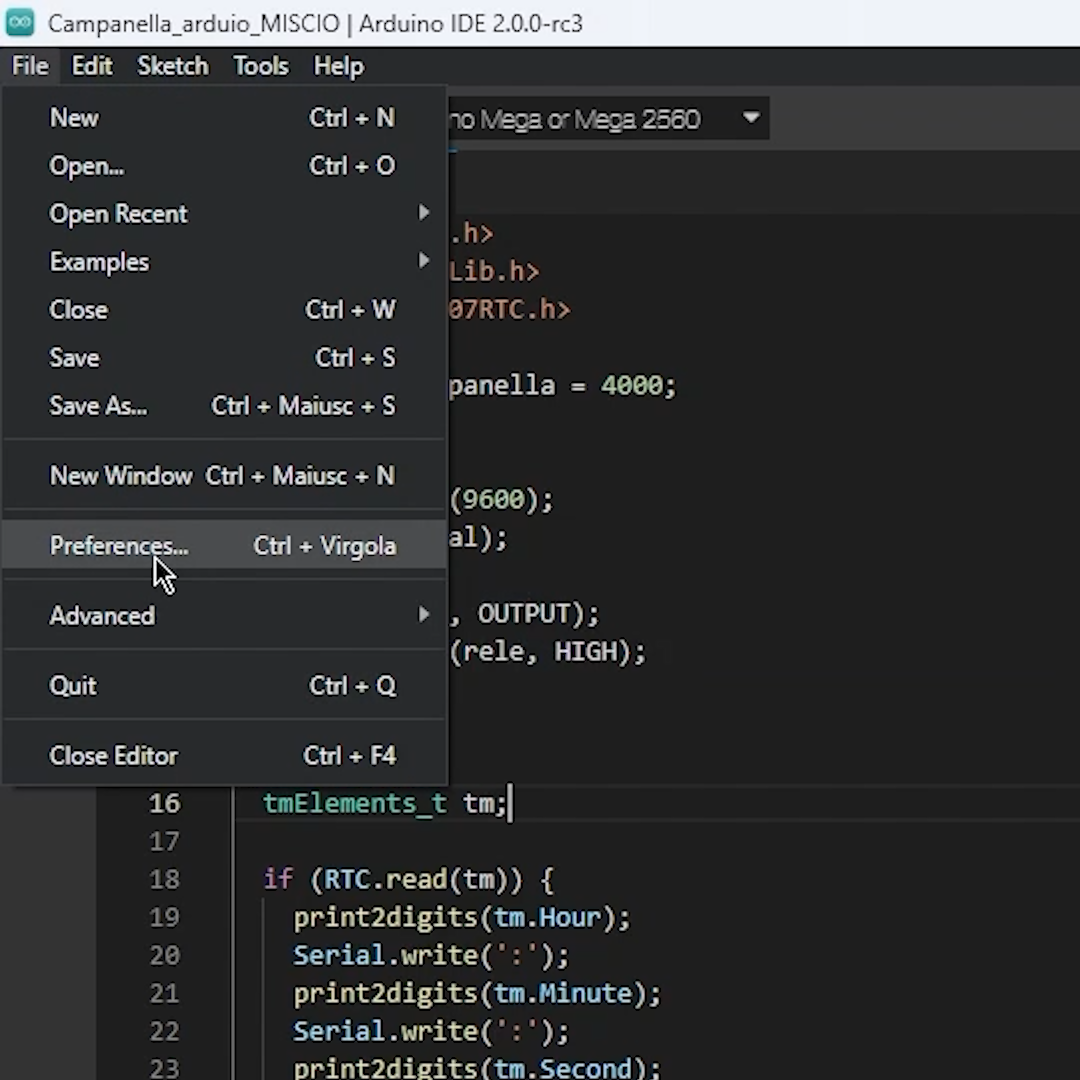1080x1080 pixels.
Task: Click line number 16 in the gutter
Action: click(165, 803)
